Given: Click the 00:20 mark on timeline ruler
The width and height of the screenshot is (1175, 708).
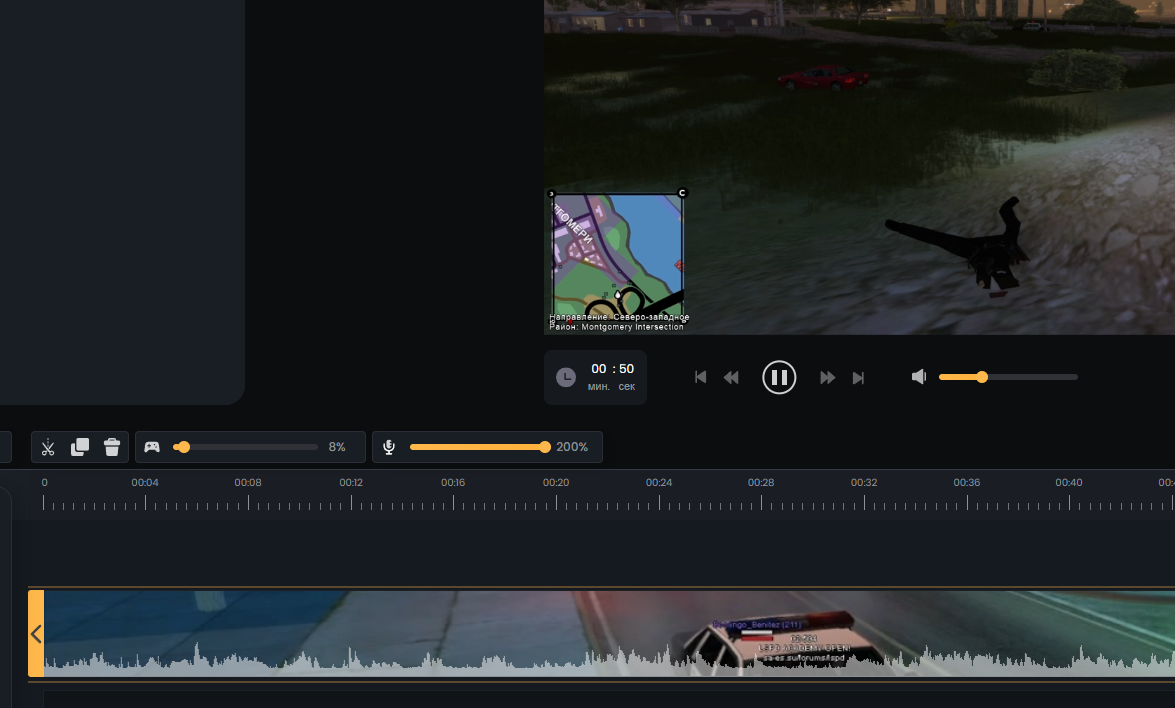Looking at the screenshot, I should [x=556, y=483].
